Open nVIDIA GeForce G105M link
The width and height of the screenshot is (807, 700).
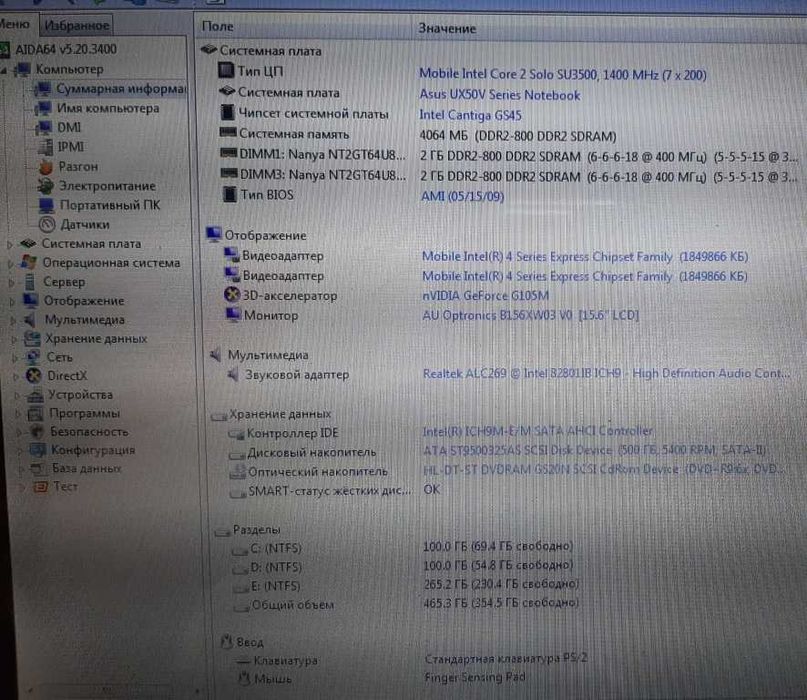[485, 296]
